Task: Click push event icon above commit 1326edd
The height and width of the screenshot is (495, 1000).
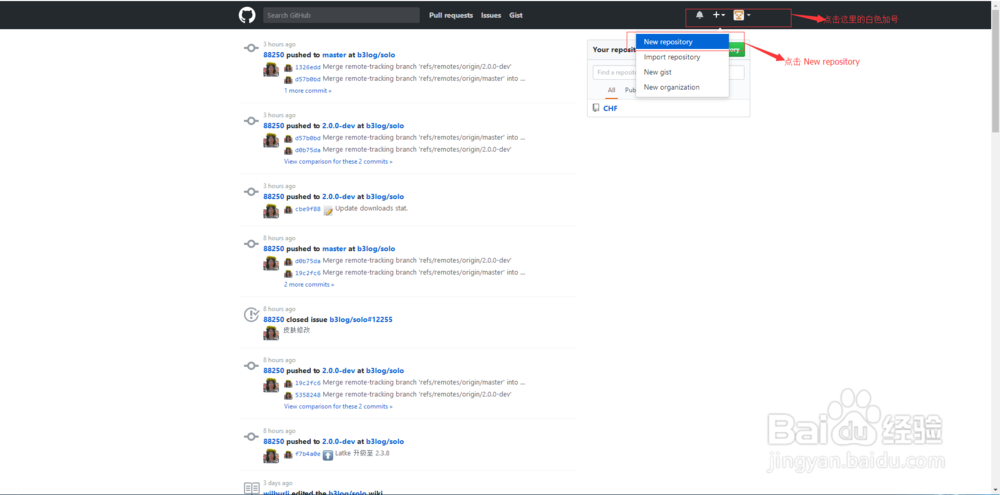Action: [x=251, y=50]
